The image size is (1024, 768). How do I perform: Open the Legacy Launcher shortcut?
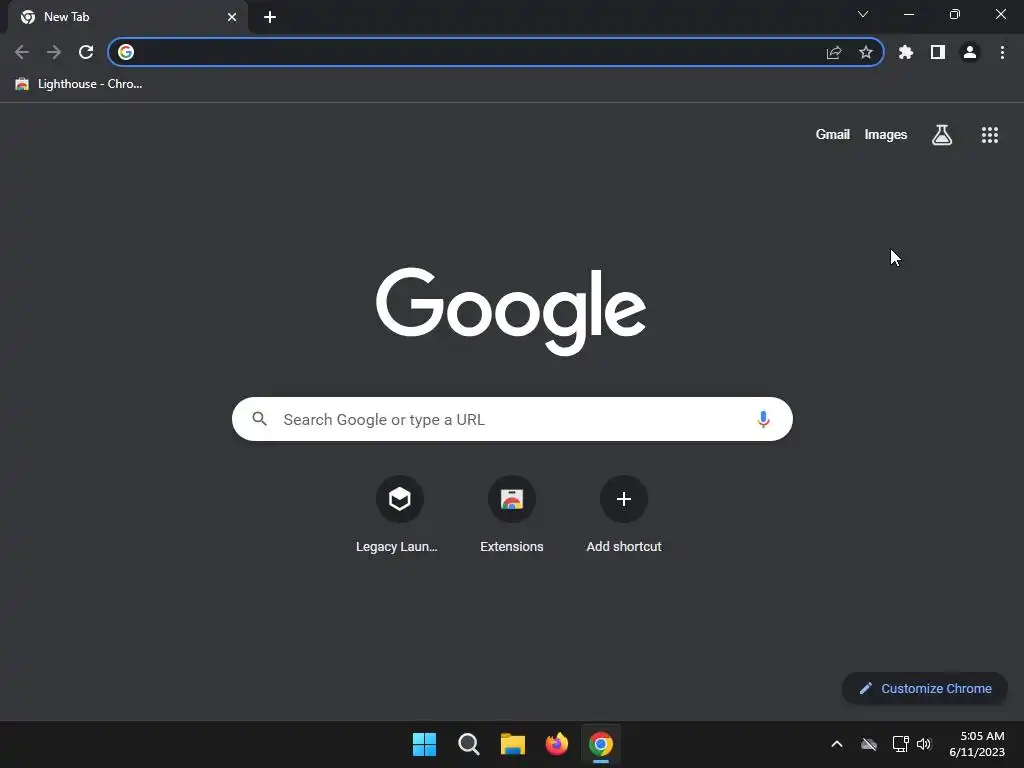coord(400,515)
